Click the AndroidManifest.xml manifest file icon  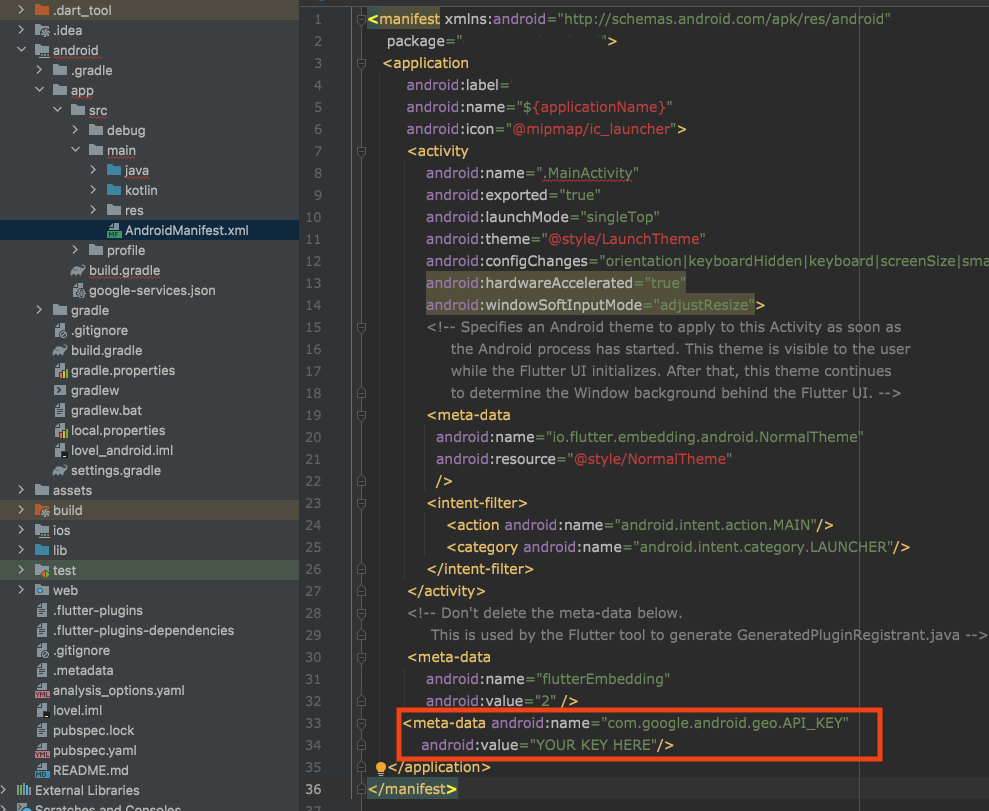point(114,230)
